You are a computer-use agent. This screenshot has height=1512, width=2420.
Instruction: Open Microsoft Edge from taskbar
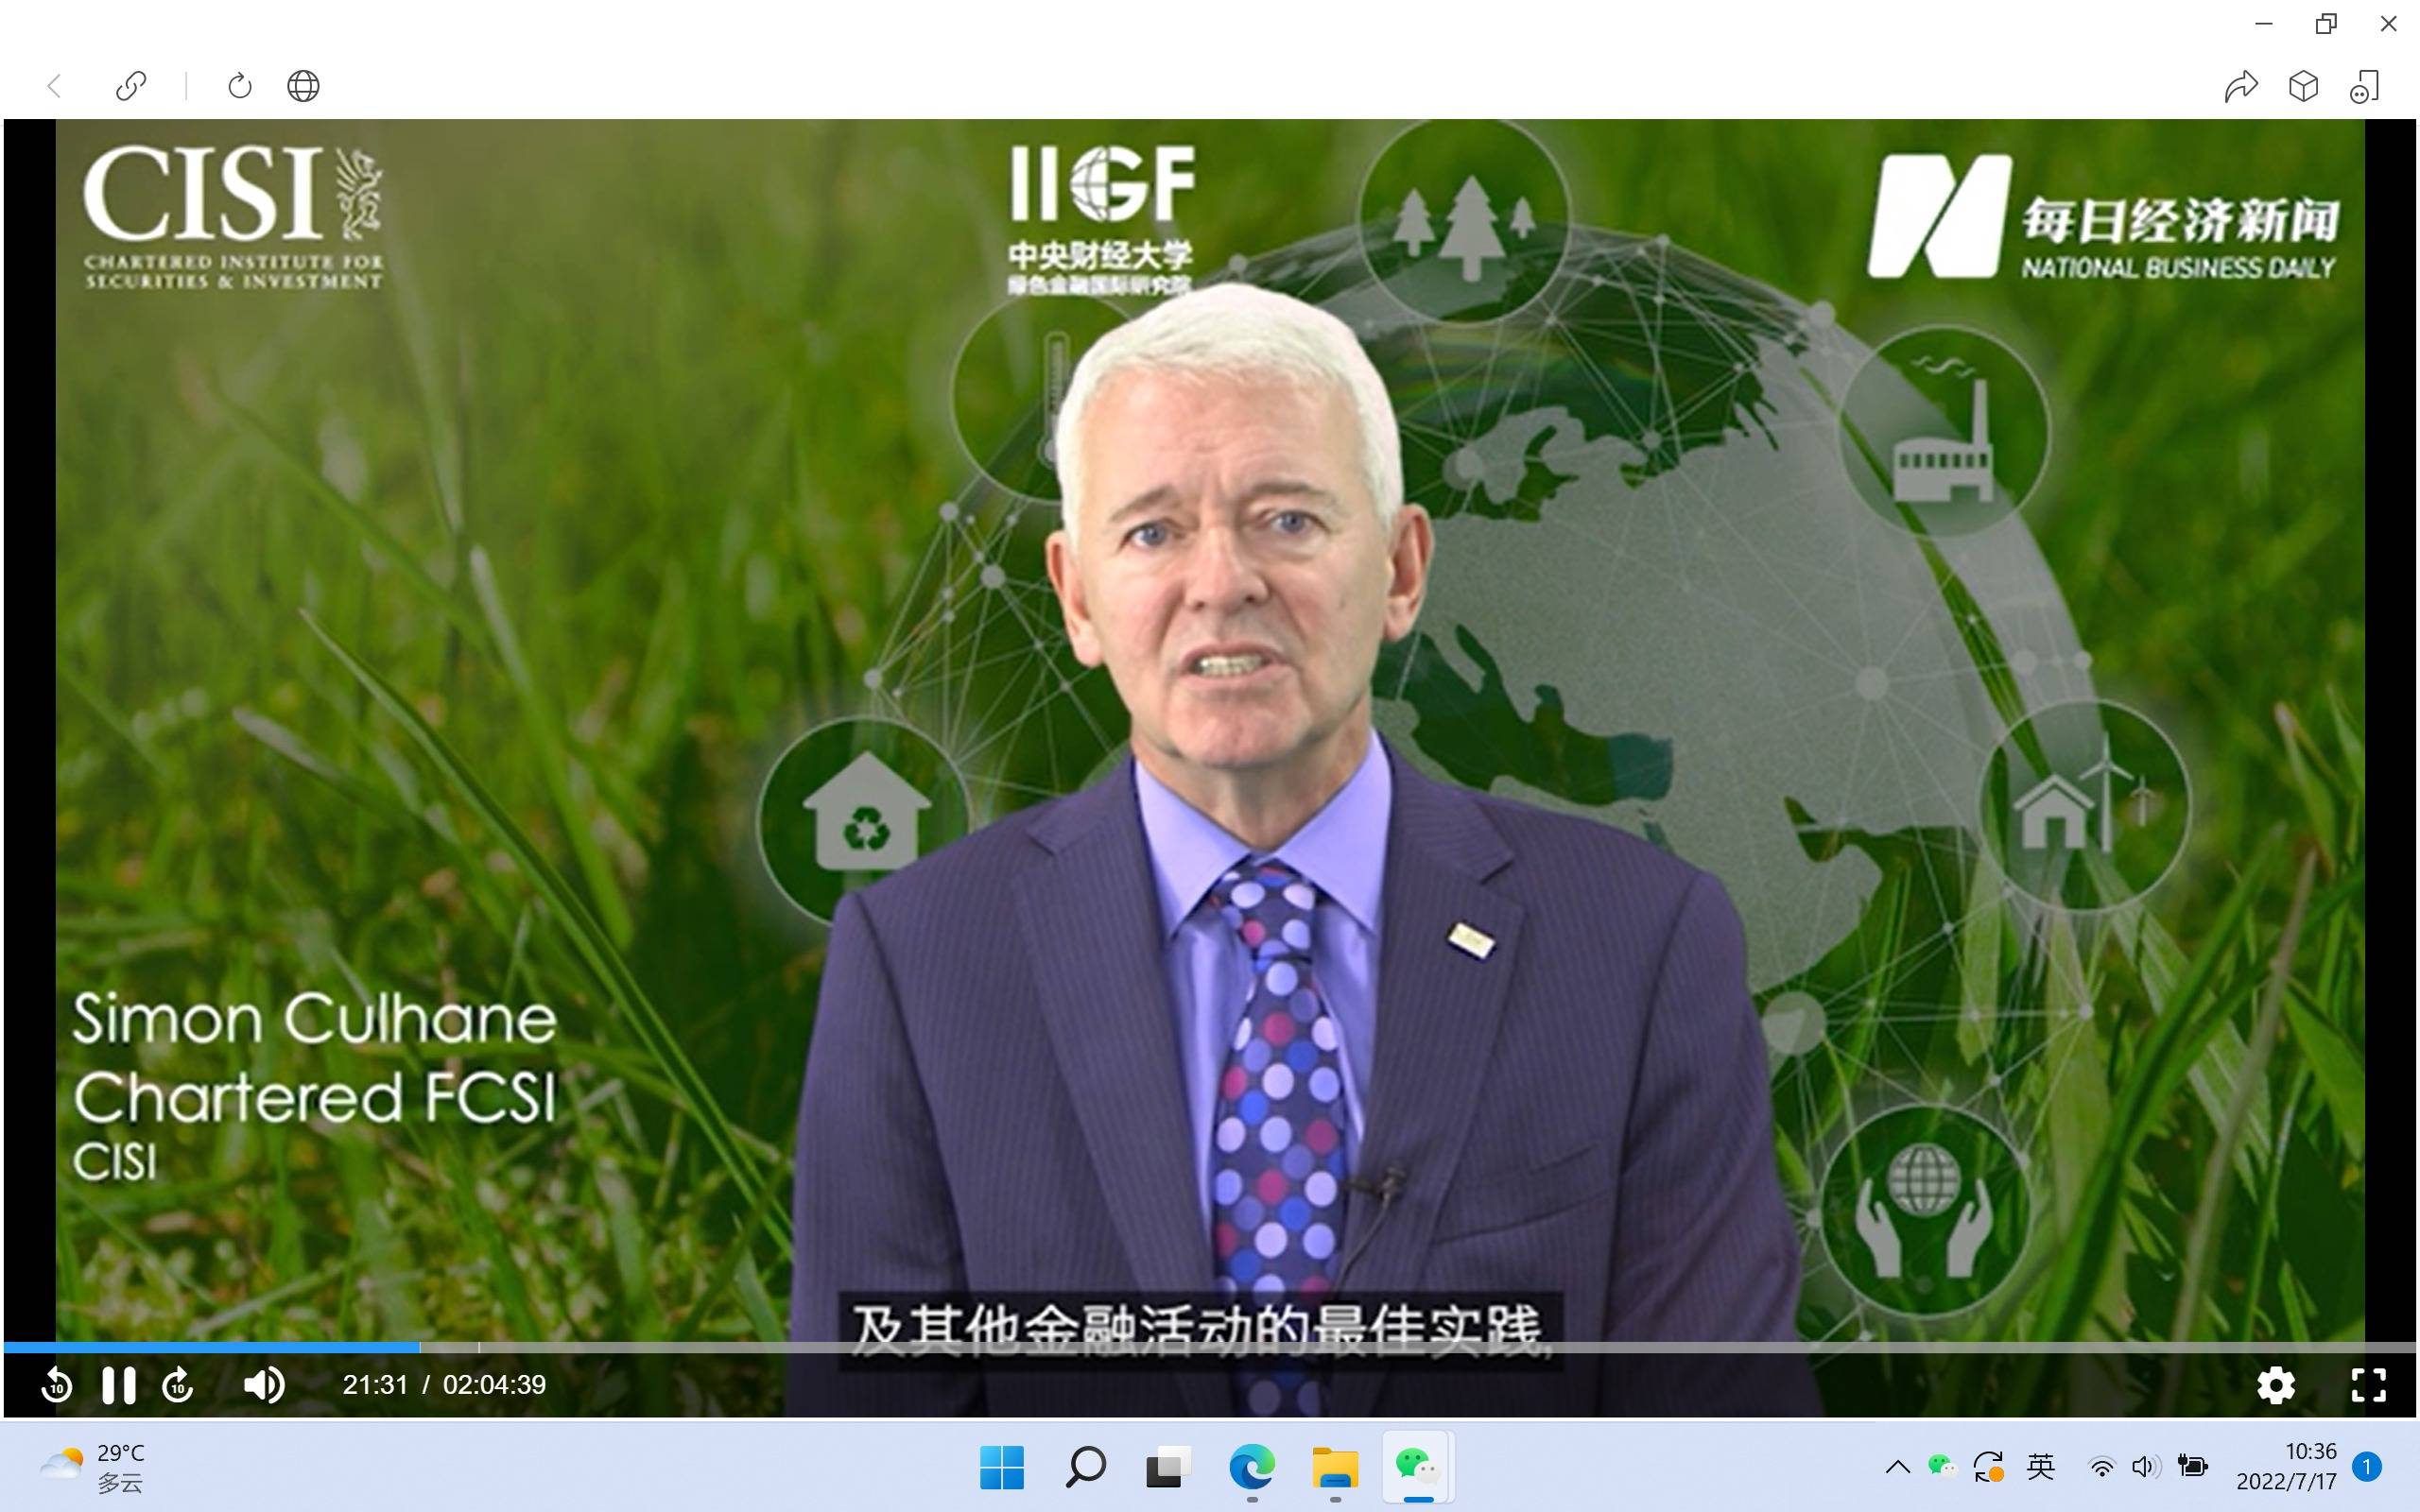(1251, 1467)
